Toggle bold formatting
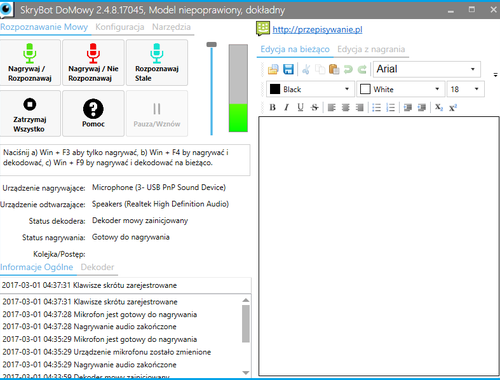This screenshot has height=380, width=500. tap(273, 107)
